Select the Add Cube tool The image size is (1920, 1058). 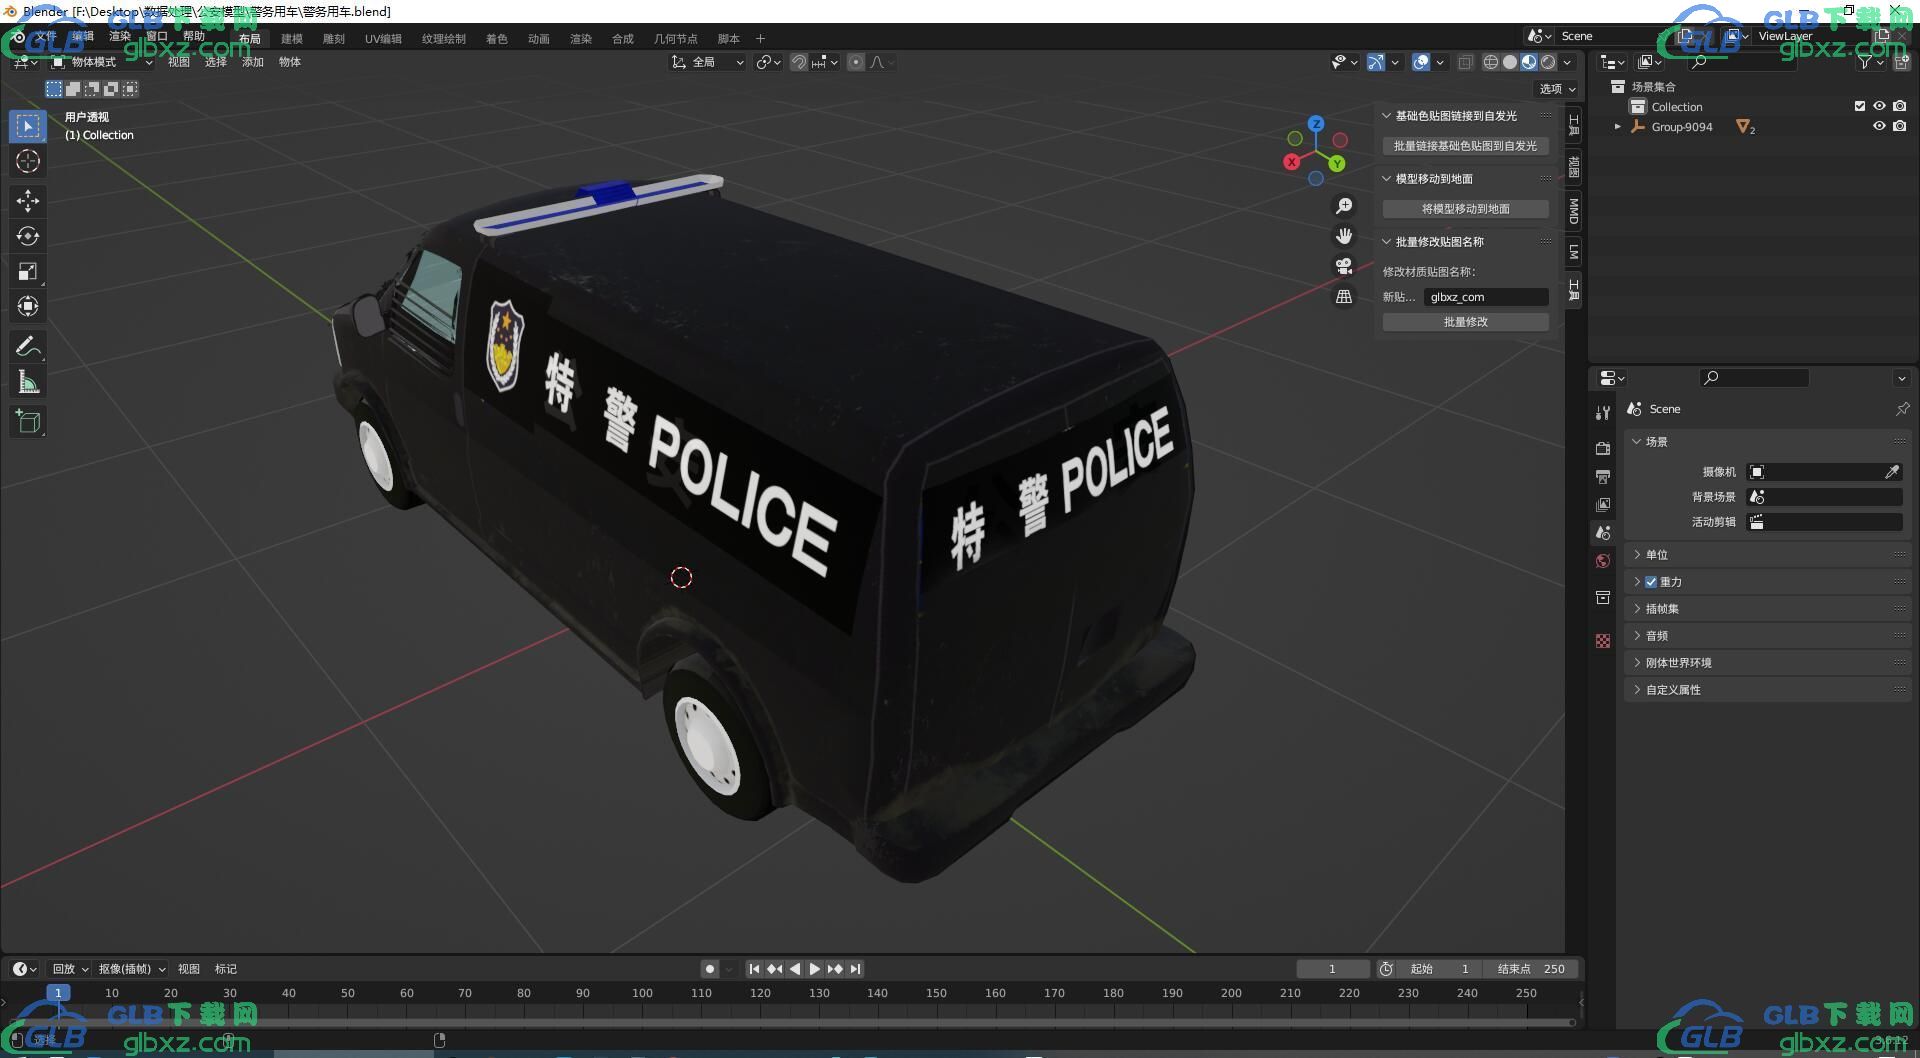point(28,421)
